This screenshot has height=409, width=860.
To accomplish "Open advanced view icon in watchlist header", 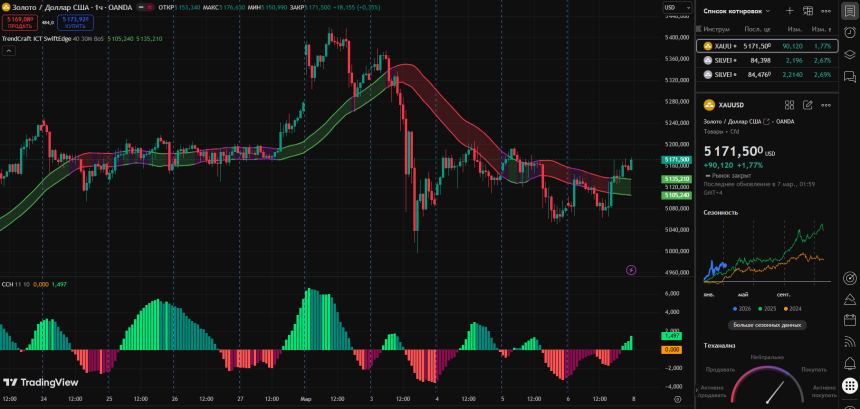I will pos(808,10).
